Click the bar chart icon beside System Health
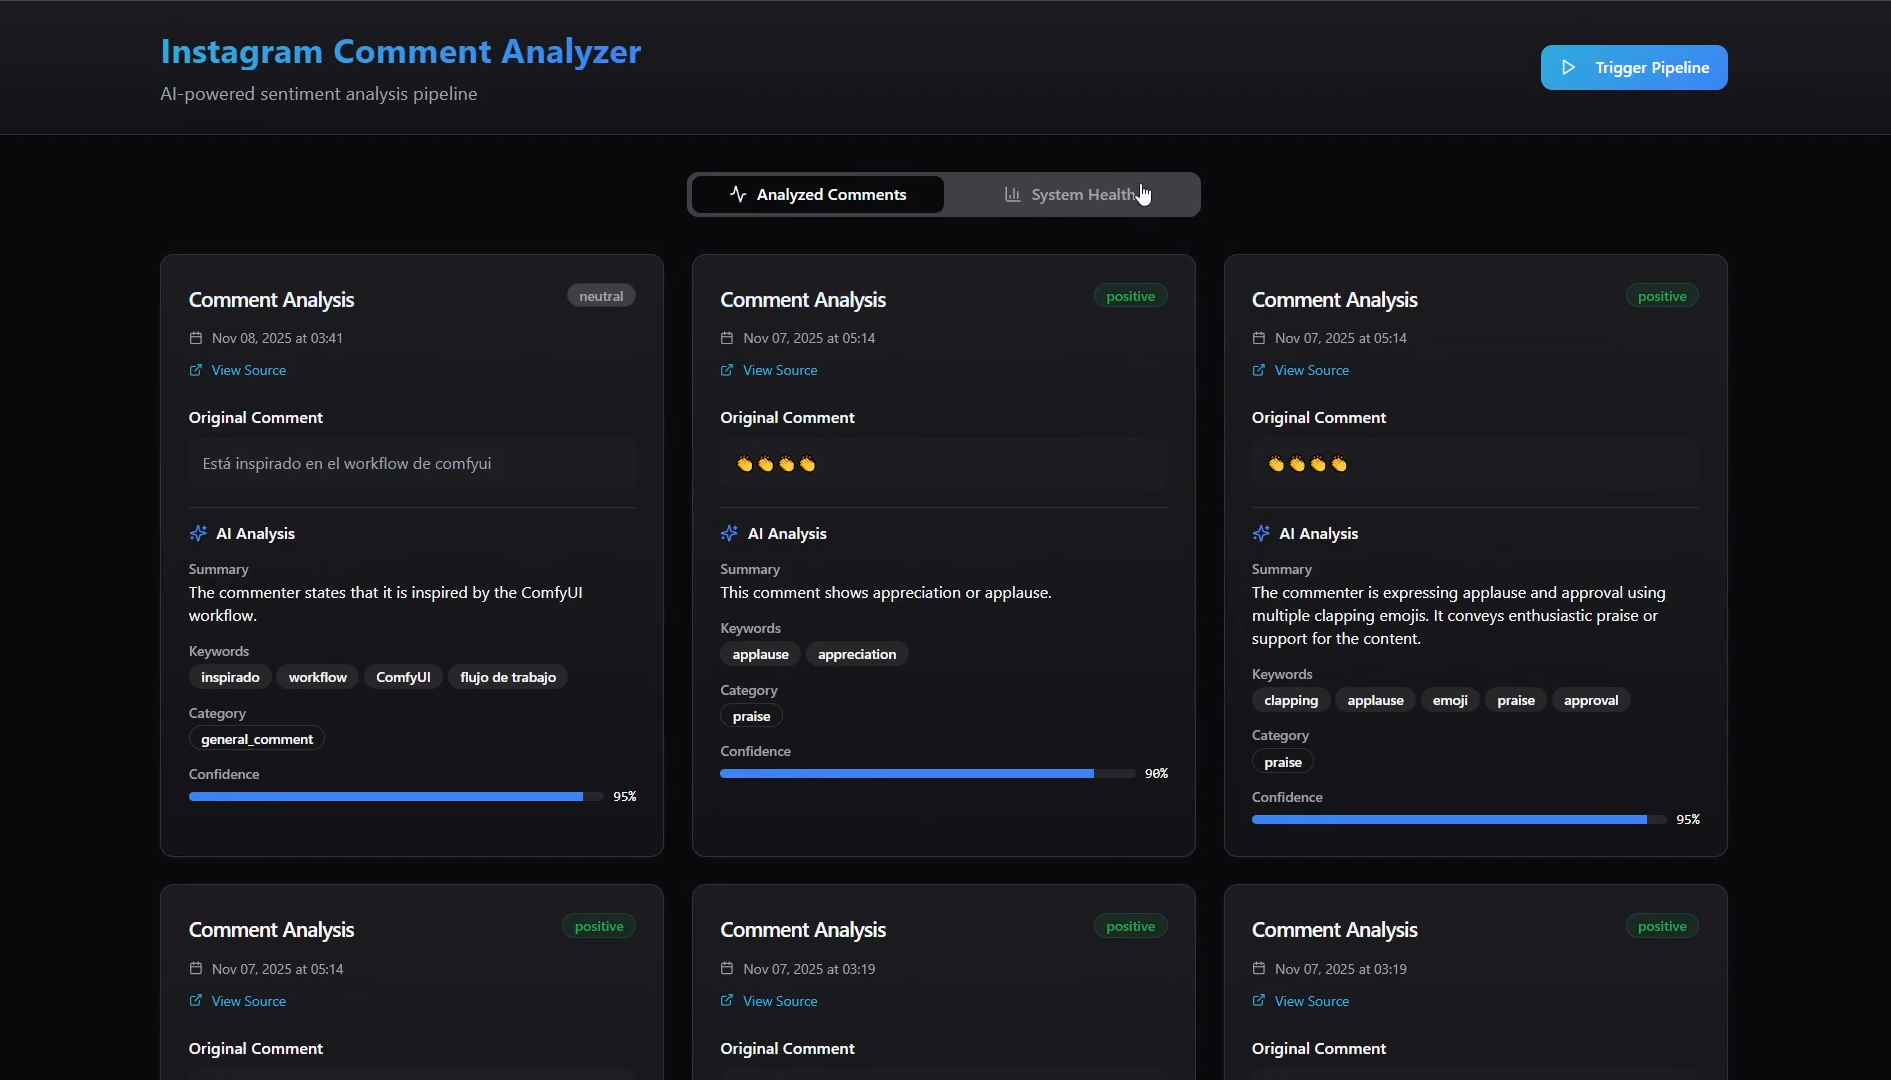The height and width of the screenshot is (1080, 1891). pyautogui.click(x=1011, y=194)
